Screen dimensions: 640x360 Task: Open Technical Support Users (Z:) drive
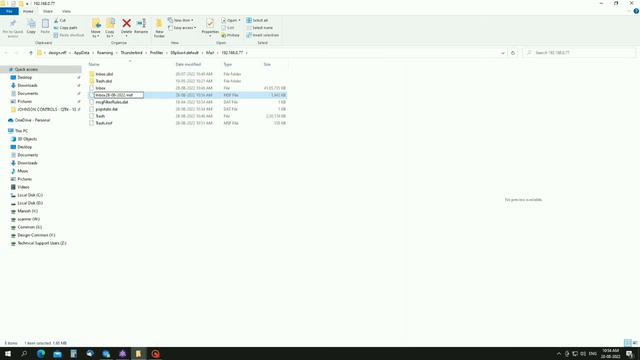[x=42, y=243]
